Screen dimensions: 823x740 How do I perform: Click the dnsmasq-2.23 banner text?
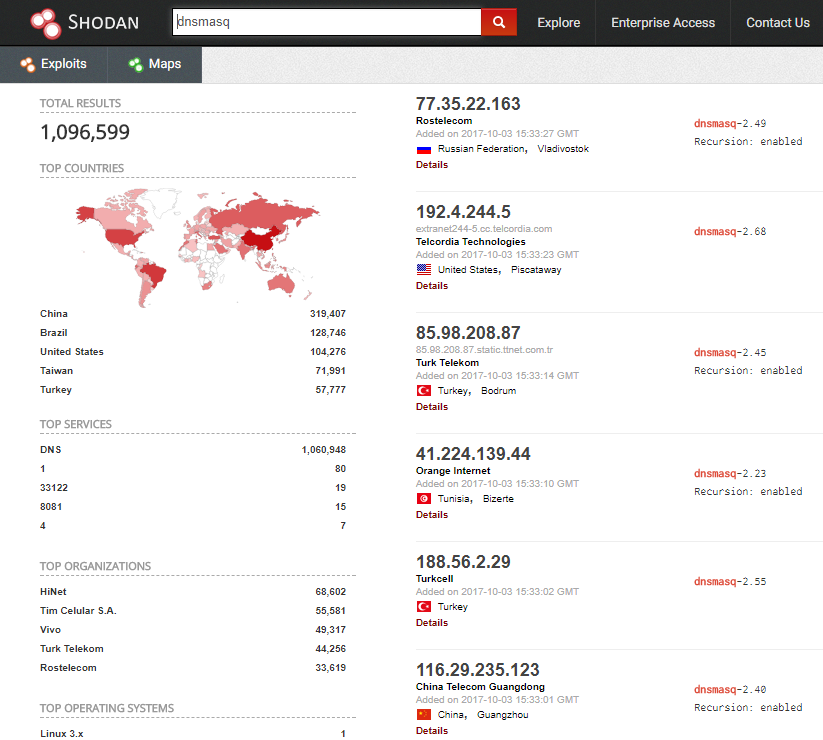pos(730,473)
